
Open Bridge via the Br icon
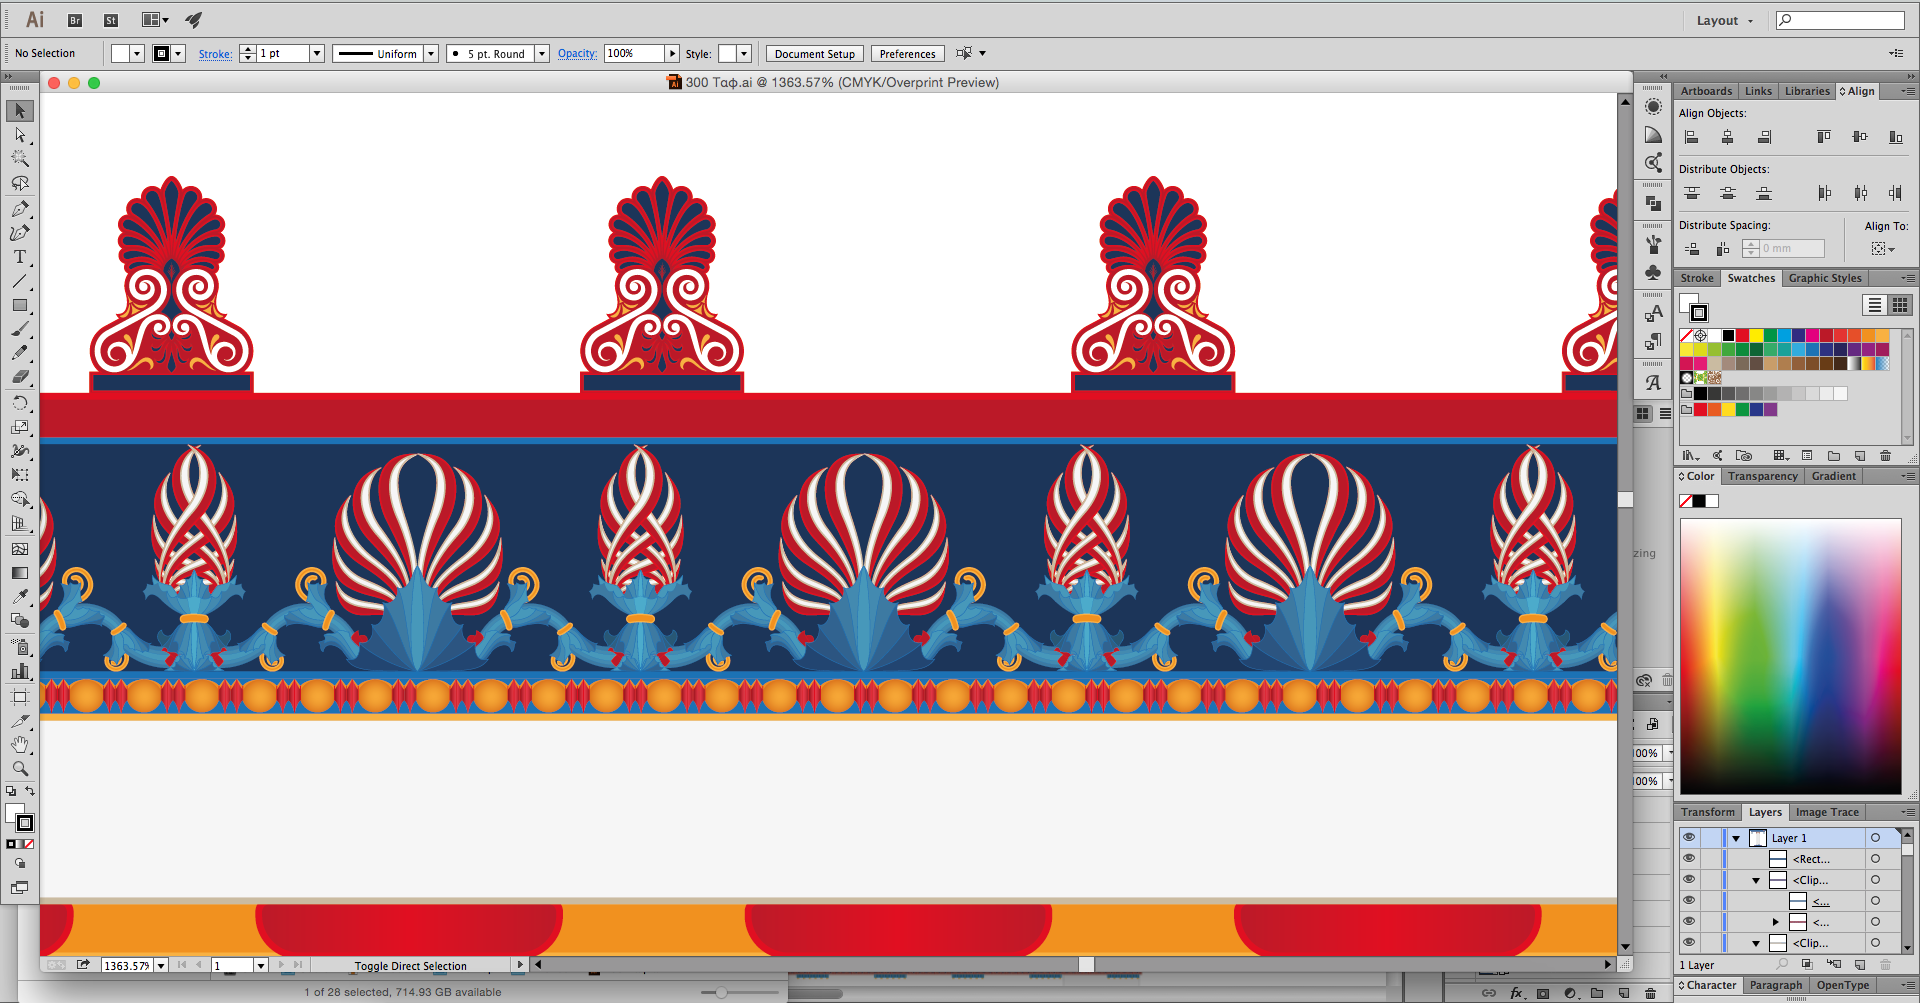75,20
